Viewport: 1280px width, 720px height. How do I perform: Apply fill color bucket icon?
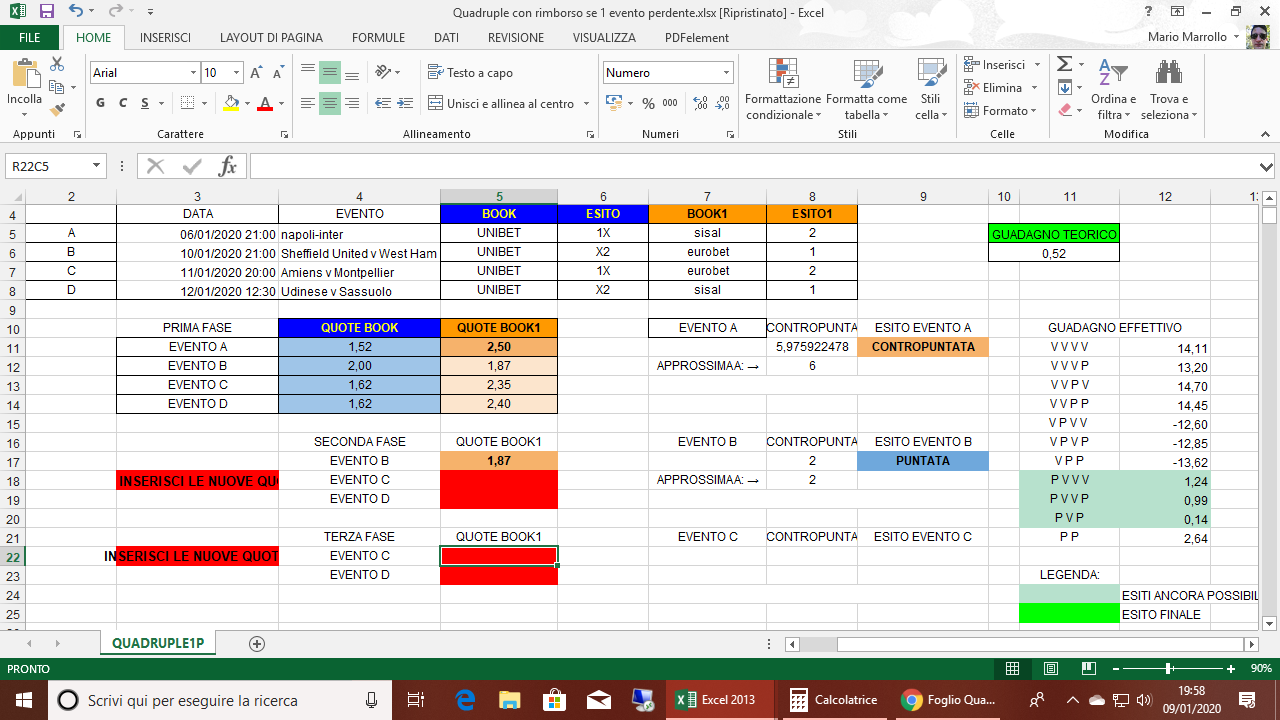231,103
